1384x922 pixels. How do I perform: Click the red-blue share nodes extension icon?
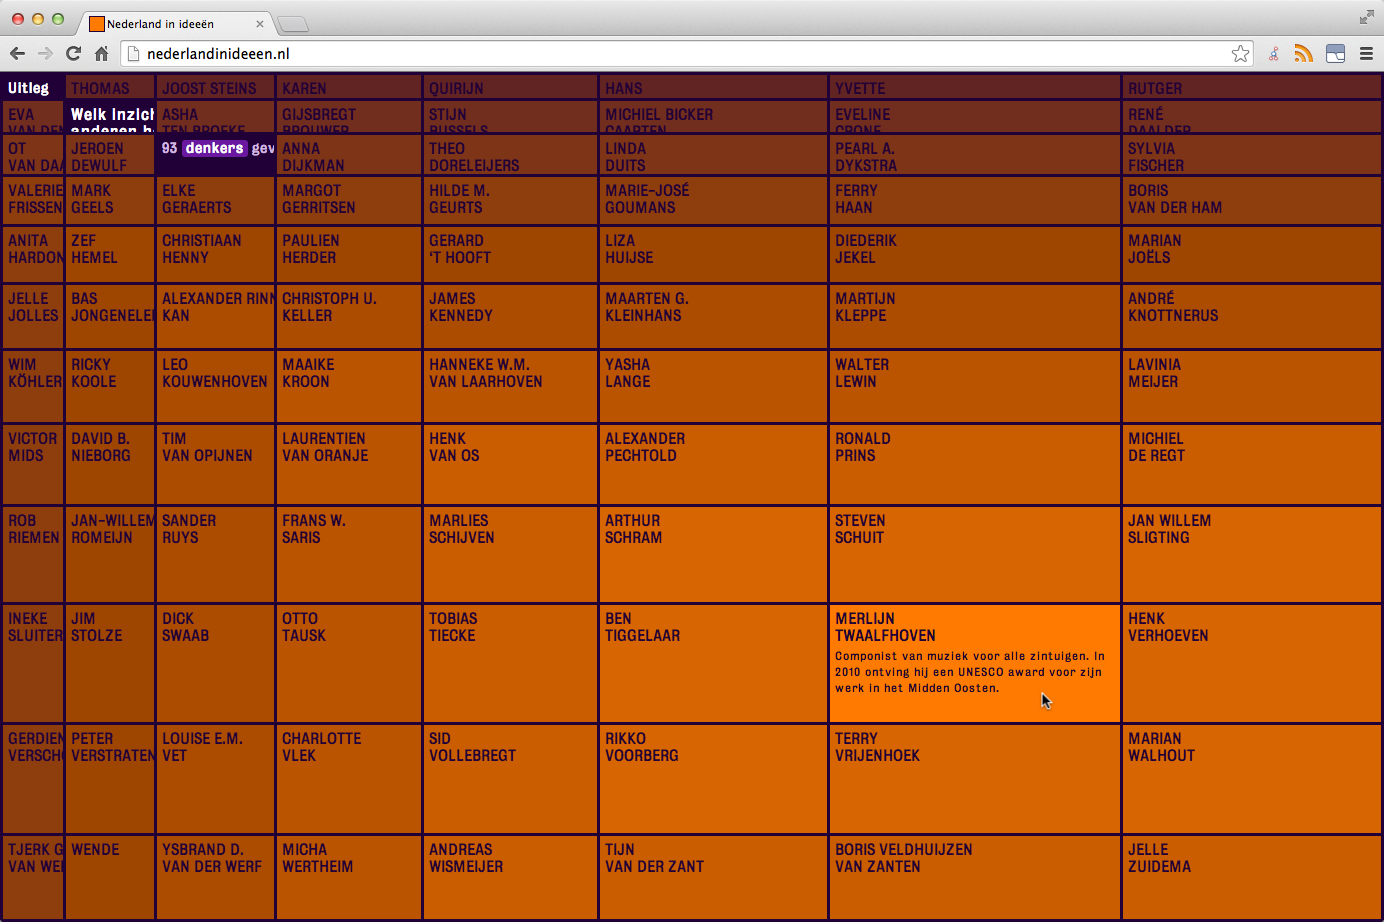(1273, 54)
